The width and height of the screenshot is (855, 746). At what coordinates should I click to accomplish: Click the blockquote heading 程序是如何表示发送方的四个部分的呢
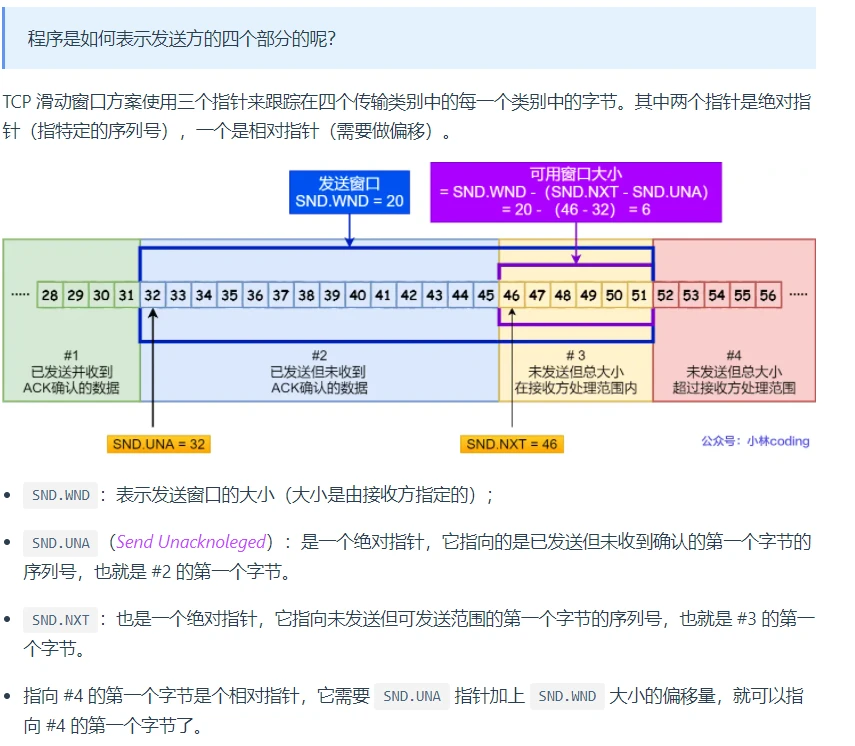click(182, 39)
